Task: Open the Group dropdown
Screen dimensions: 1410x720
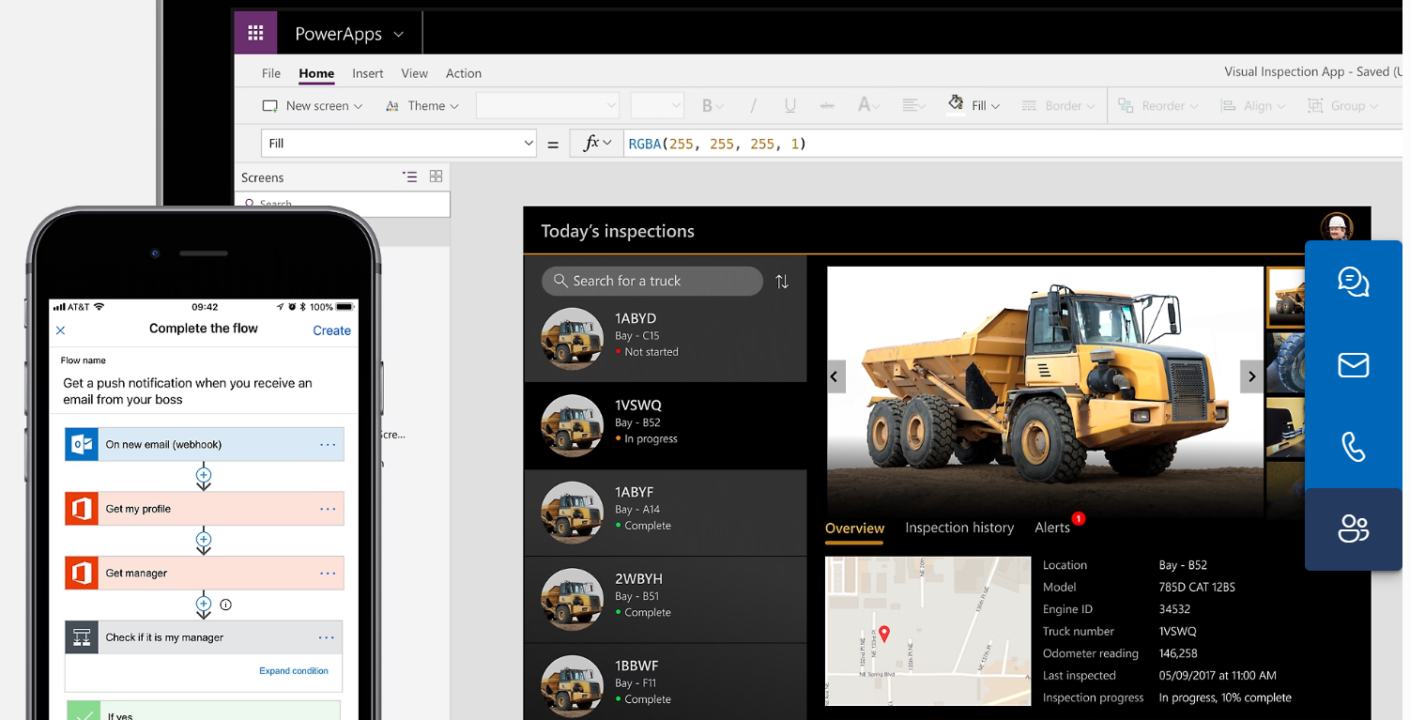Action: coord(1342,105)
